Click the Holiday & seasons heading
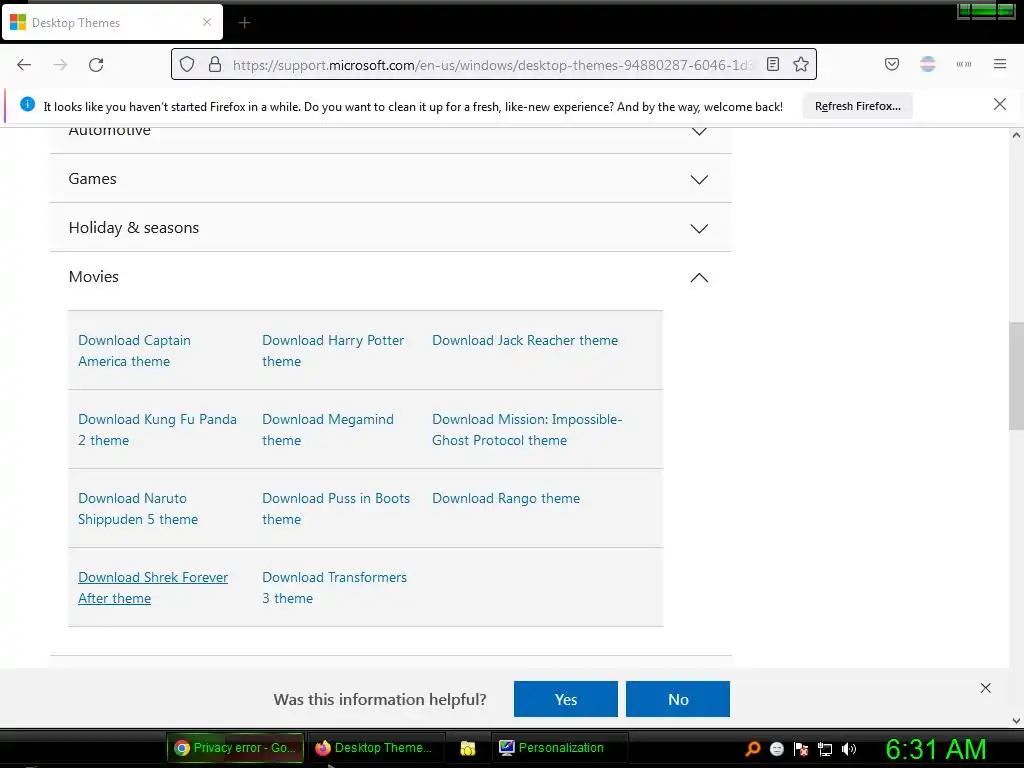The height and width of the screenshot is (768, 1024). [x=133, y=228]
